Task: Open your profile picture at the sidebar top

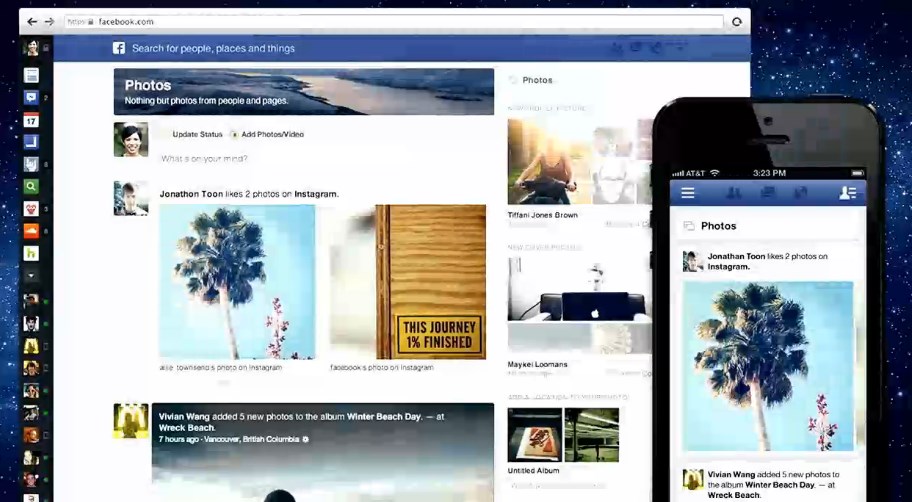Action: pyautogui.click(x=31, y=47)
